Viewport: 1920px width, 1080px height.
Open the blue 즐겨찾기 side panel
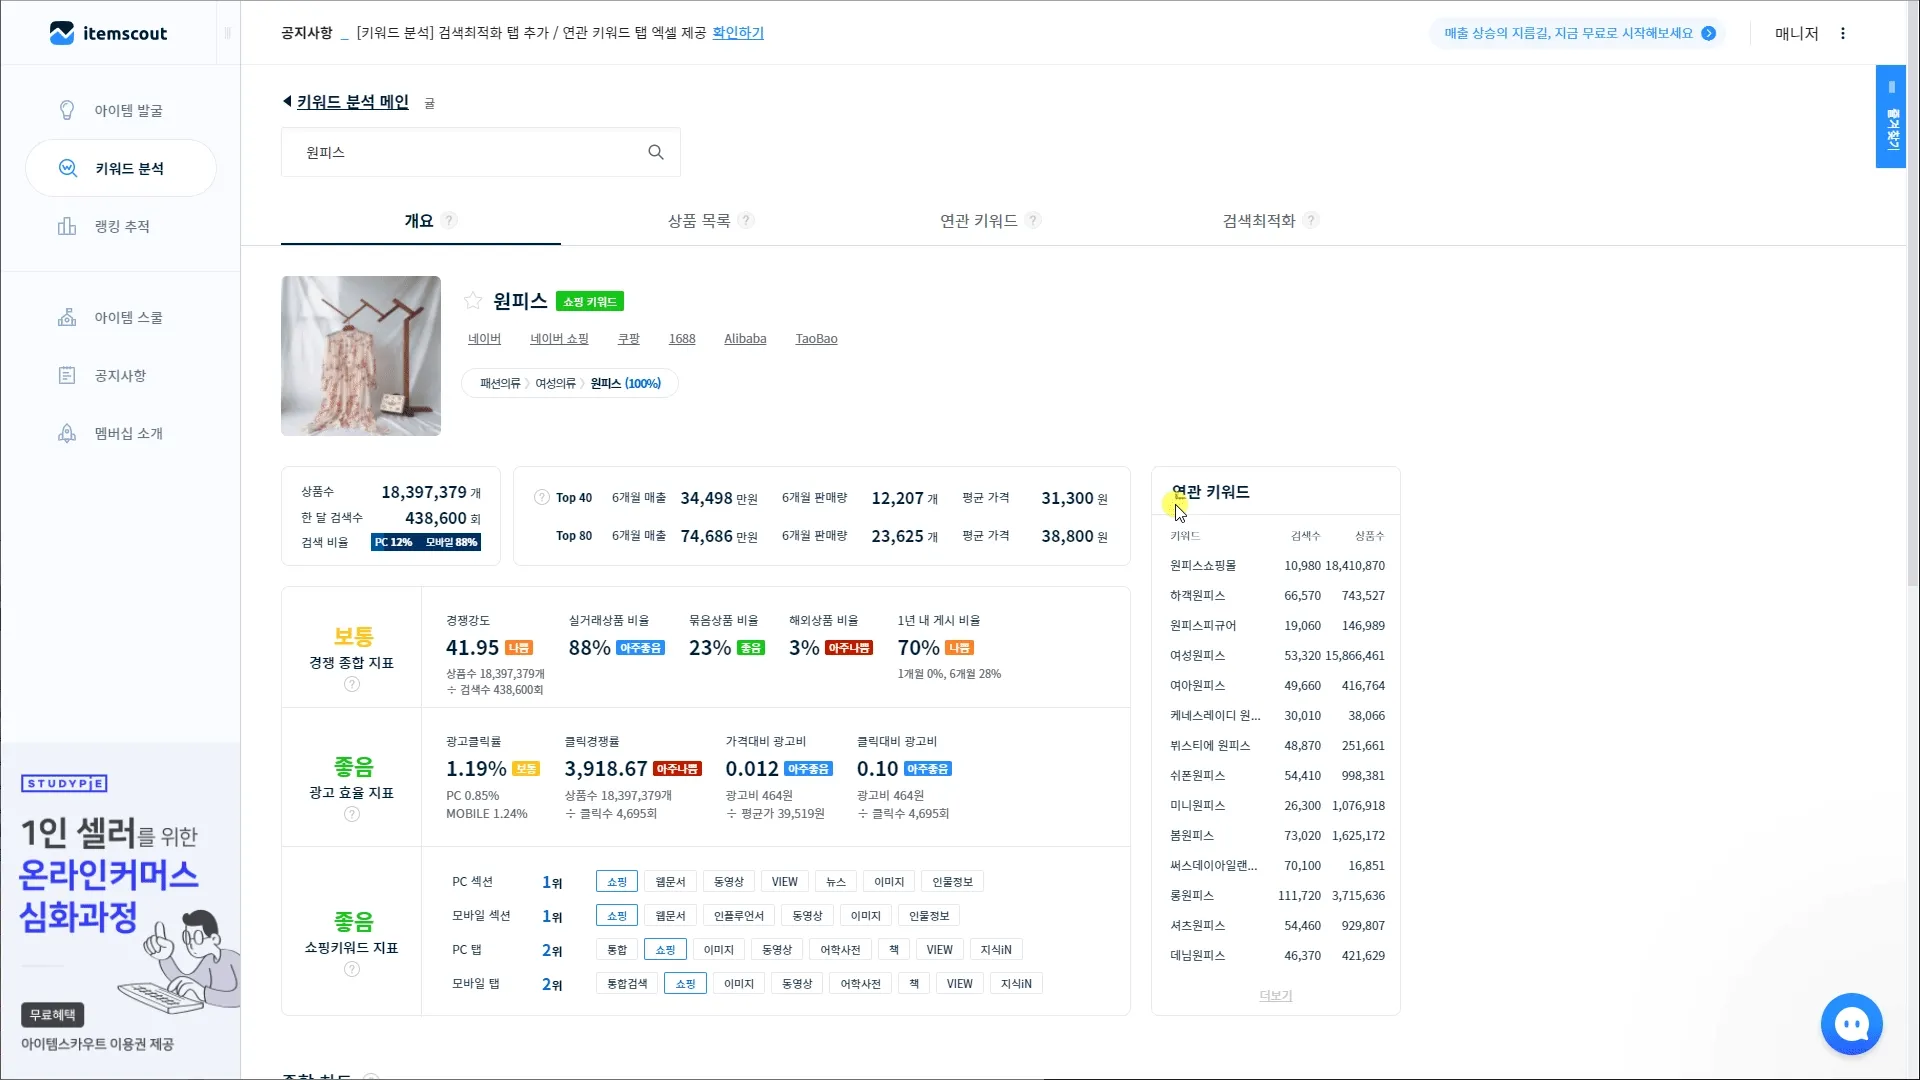1891,116
